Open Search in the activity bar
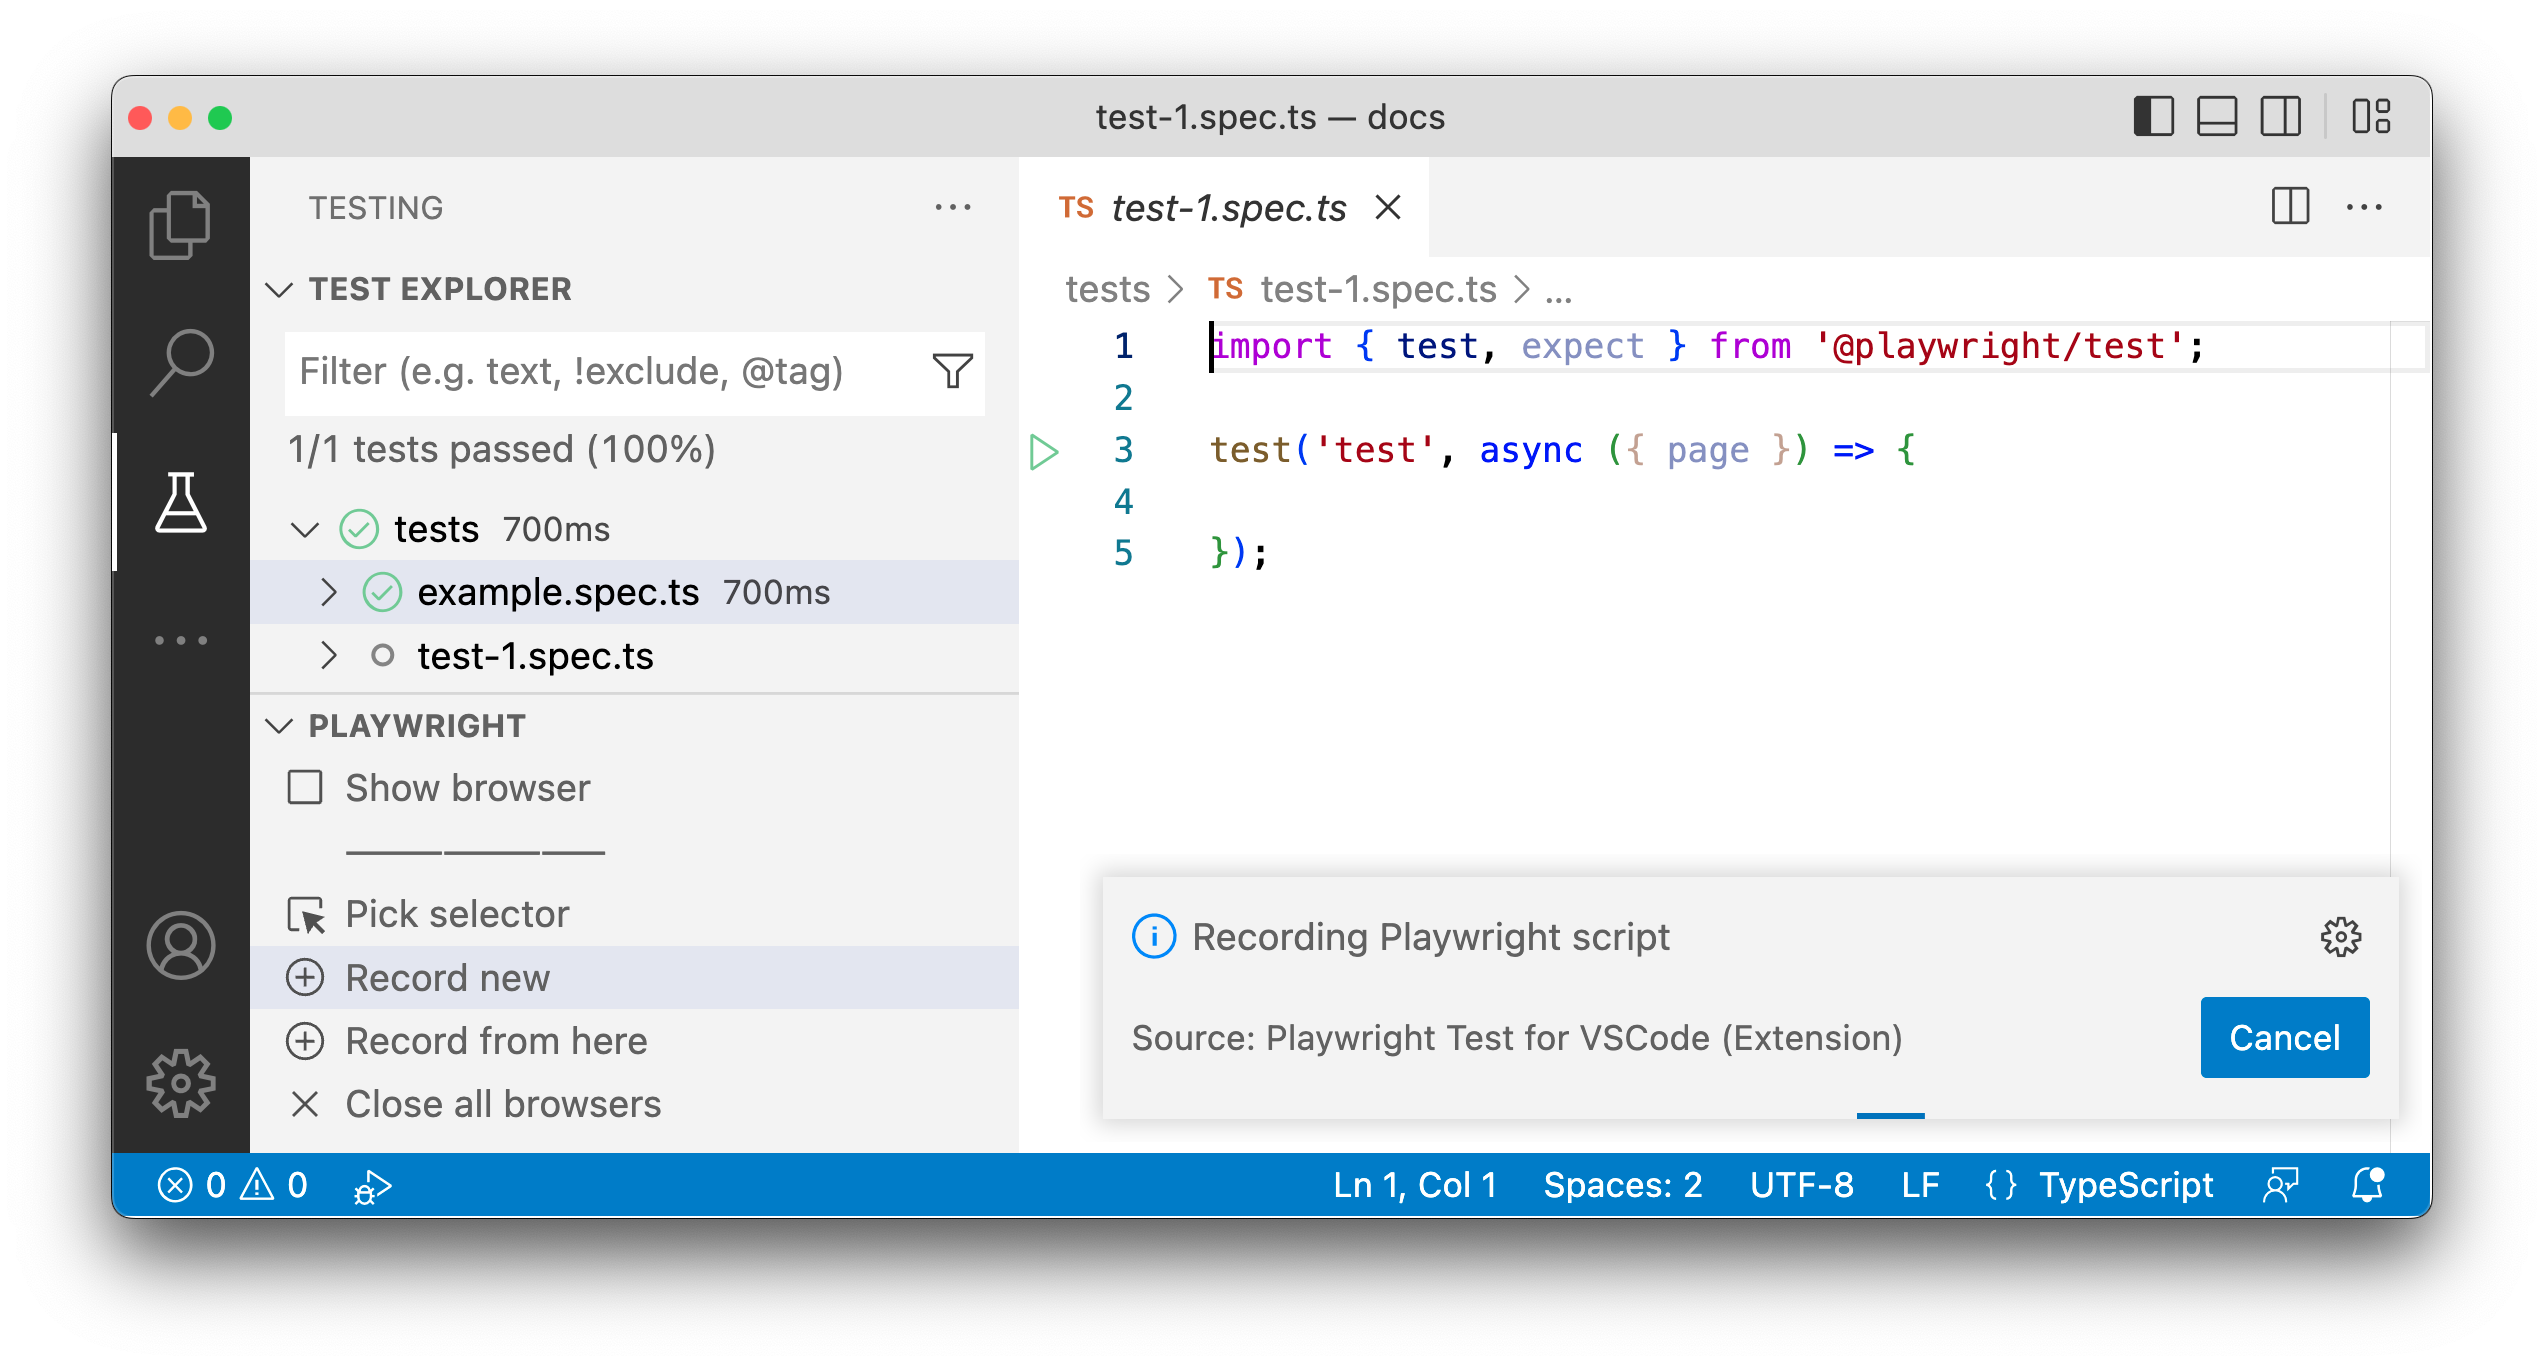The width and height of the screenshot is (2544, 1366). [x=181, y=360]
